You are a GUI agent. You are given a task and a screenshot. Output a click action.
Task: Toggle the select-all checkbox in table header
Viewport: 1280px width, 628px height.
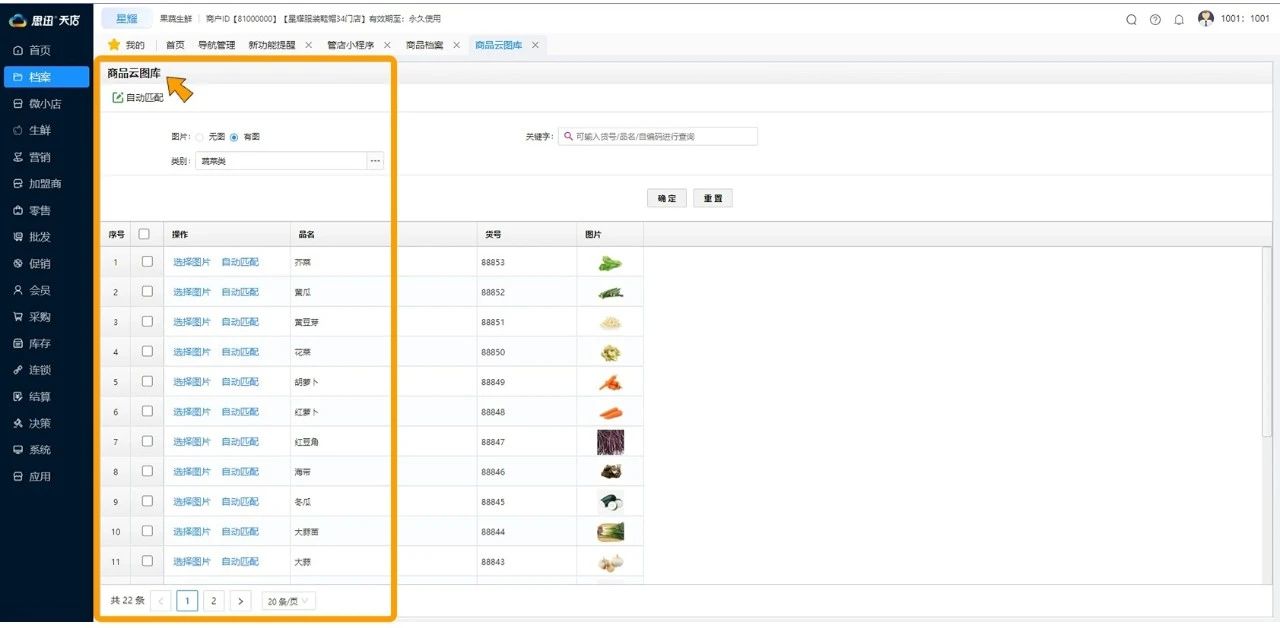tap(144, 234)
